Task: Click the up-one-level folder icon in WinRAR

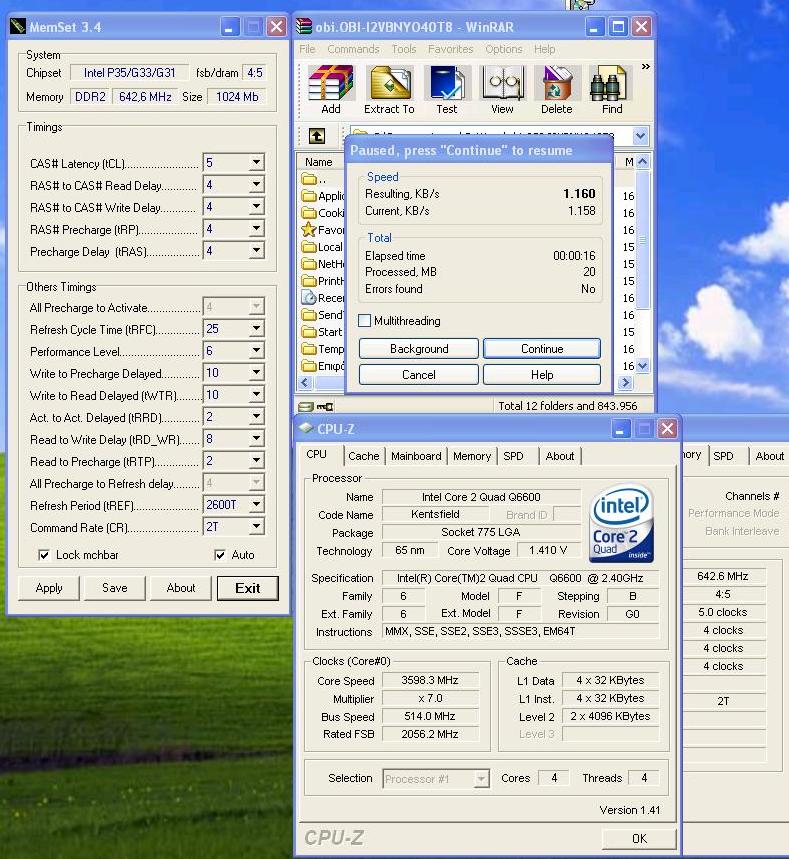Action: pyautogui.click(x=317, y=135)
